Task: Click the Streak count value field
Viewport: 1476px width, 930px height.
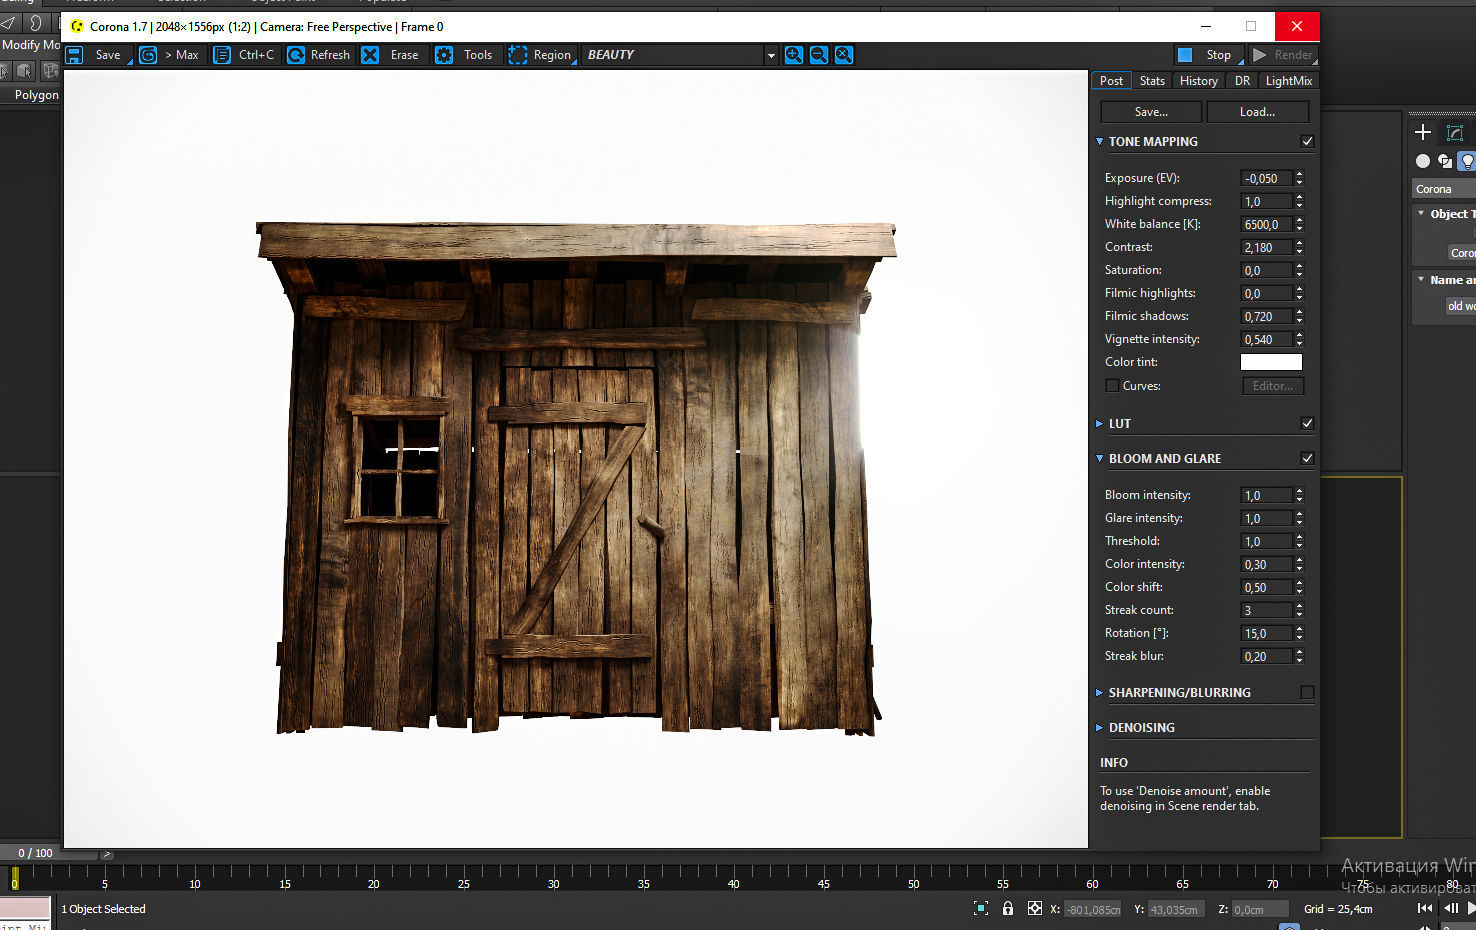Action: pos(1266,610)
